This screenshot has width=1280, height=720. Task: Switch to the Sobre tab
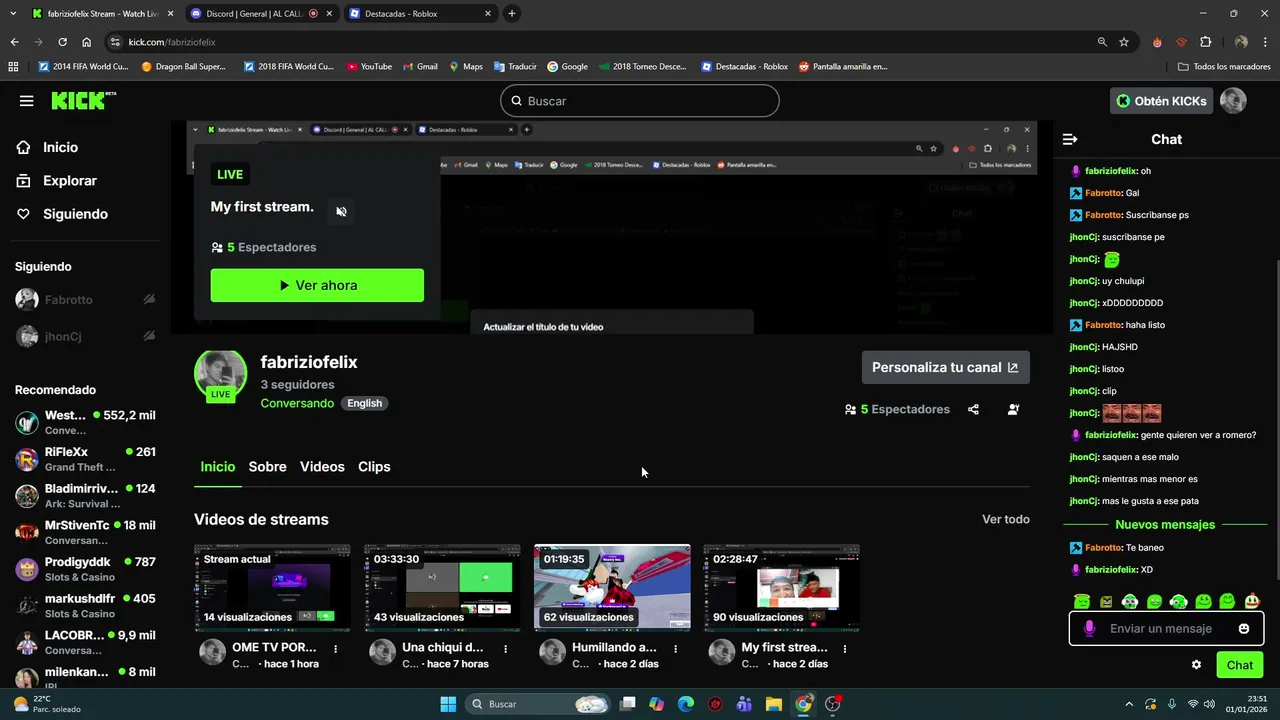(267, 467)
